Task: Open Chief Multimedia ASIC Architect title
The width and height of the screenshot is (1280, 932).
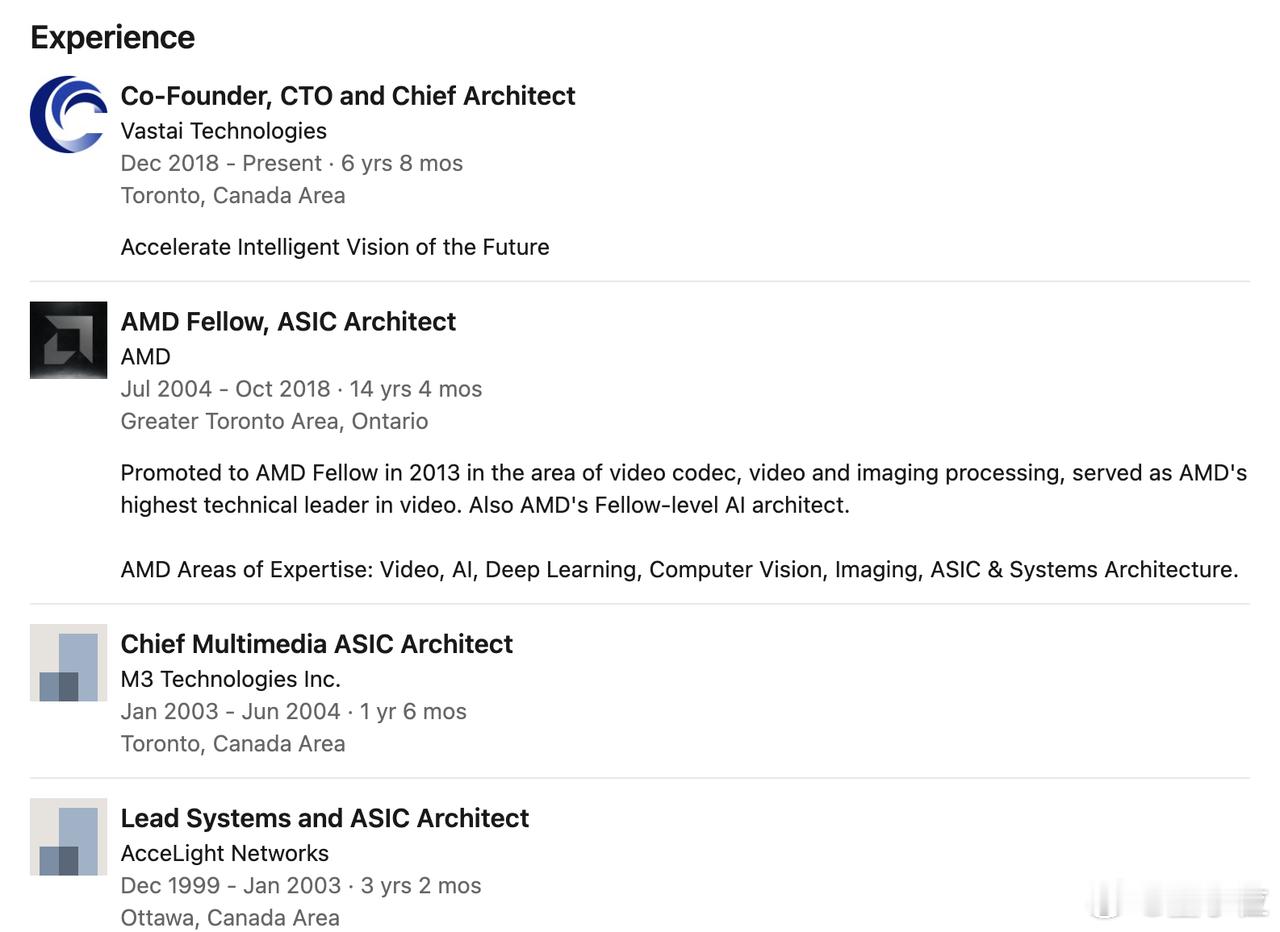Action: coord(317,644)
